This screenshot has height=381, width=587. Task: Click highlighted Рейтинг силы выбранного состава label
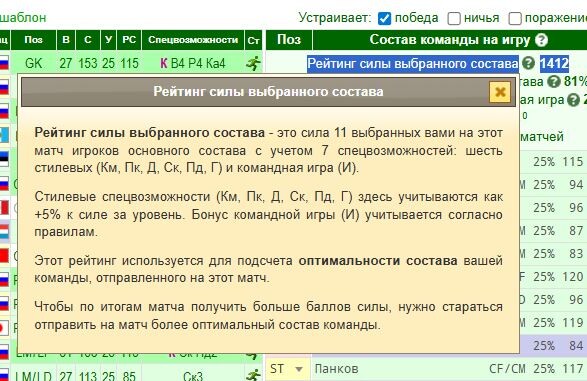pos(413,64)
